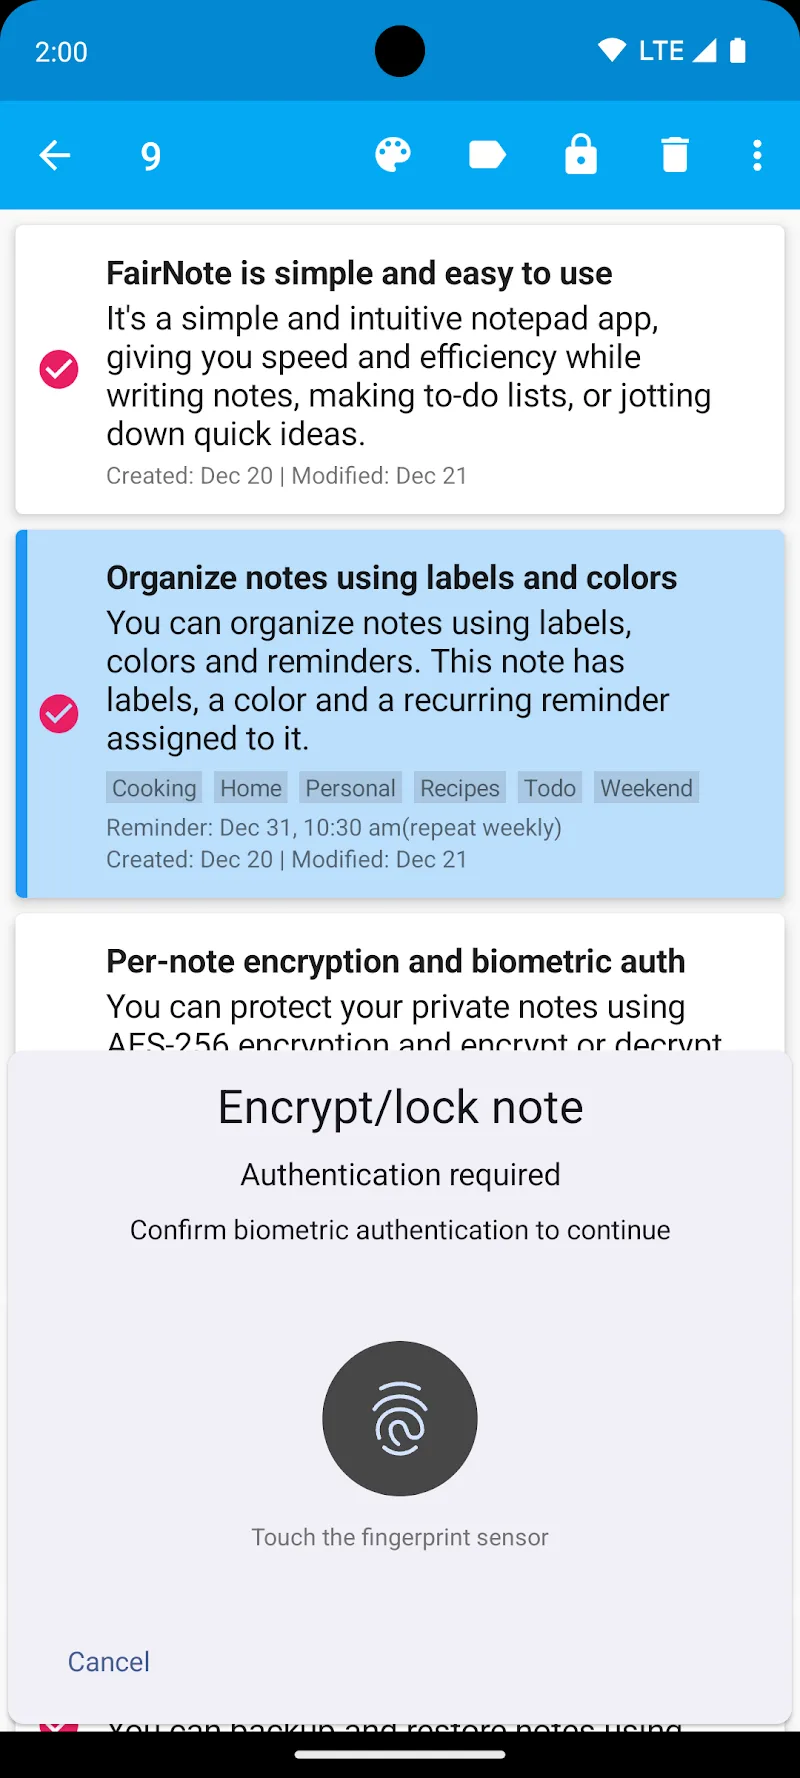The image size is (800, 1778).
Task: Tap the lock icon to encrypt notes
Action: (581, 155)
